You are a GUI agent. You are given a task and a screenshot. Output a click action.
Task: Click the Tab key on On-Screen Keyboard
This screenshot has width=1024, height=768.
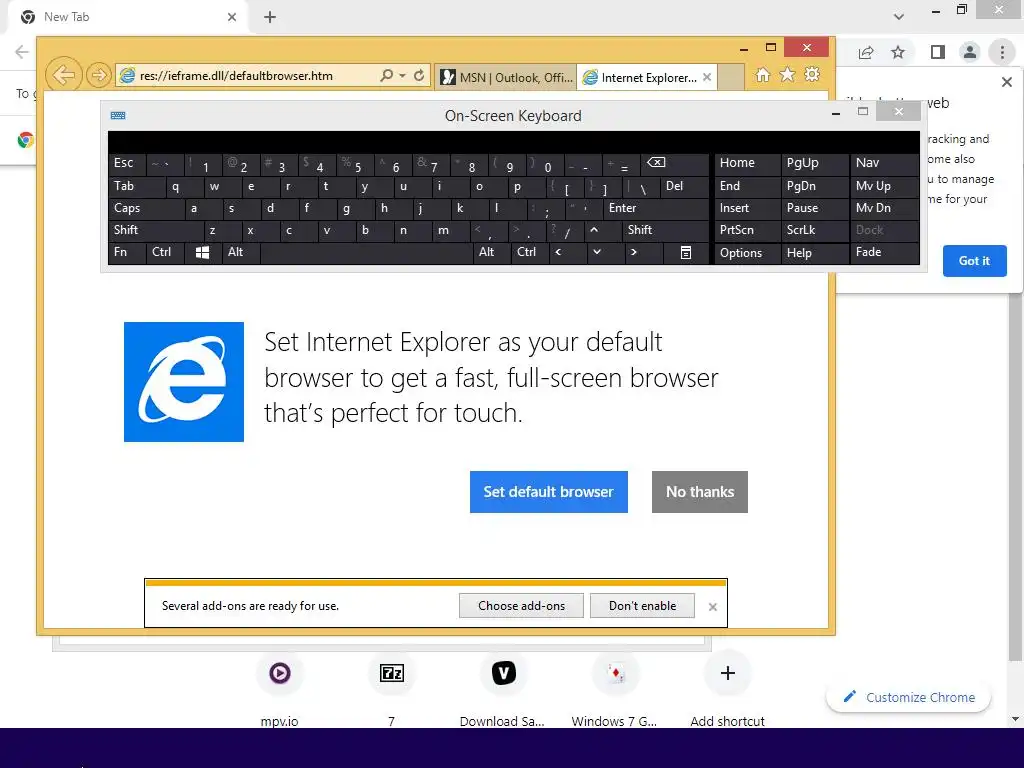(136, 186)
